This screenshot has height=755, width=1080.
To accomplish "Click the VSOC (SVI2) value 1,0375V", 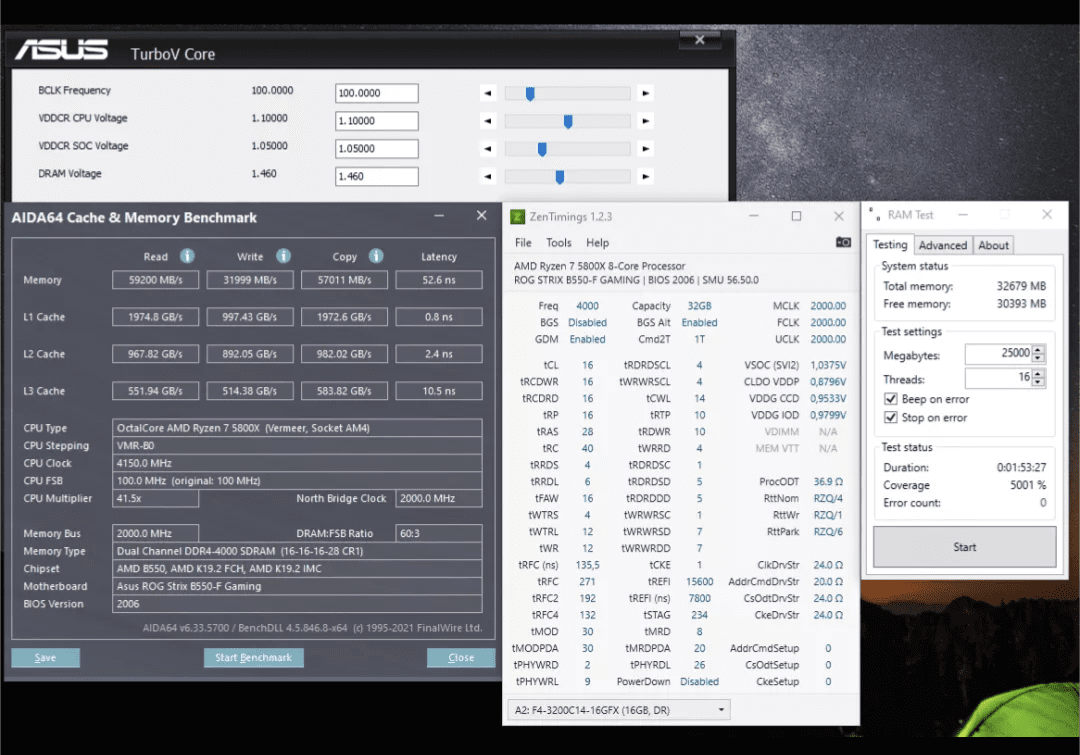I will click(828, 365).
